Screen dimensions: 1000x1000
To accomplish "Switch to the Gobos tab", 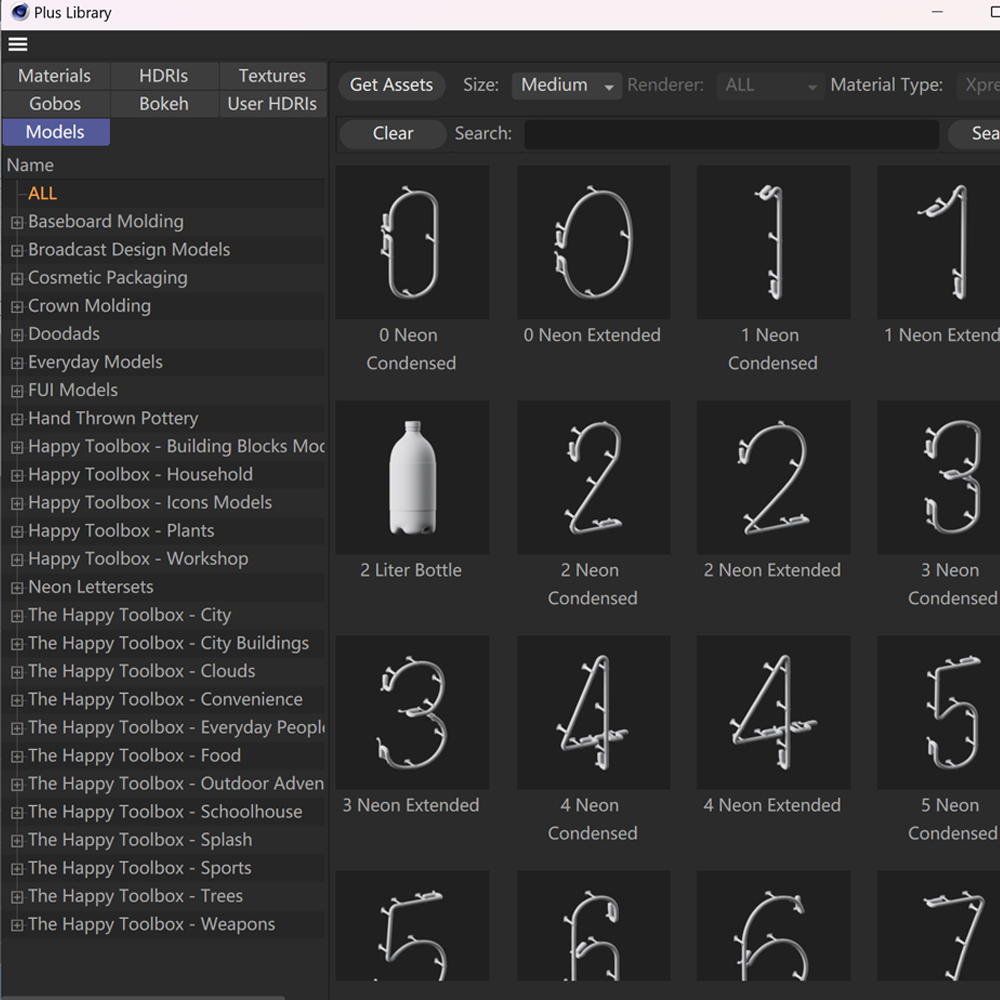I will pyautogui.click(x=55, y=104).
